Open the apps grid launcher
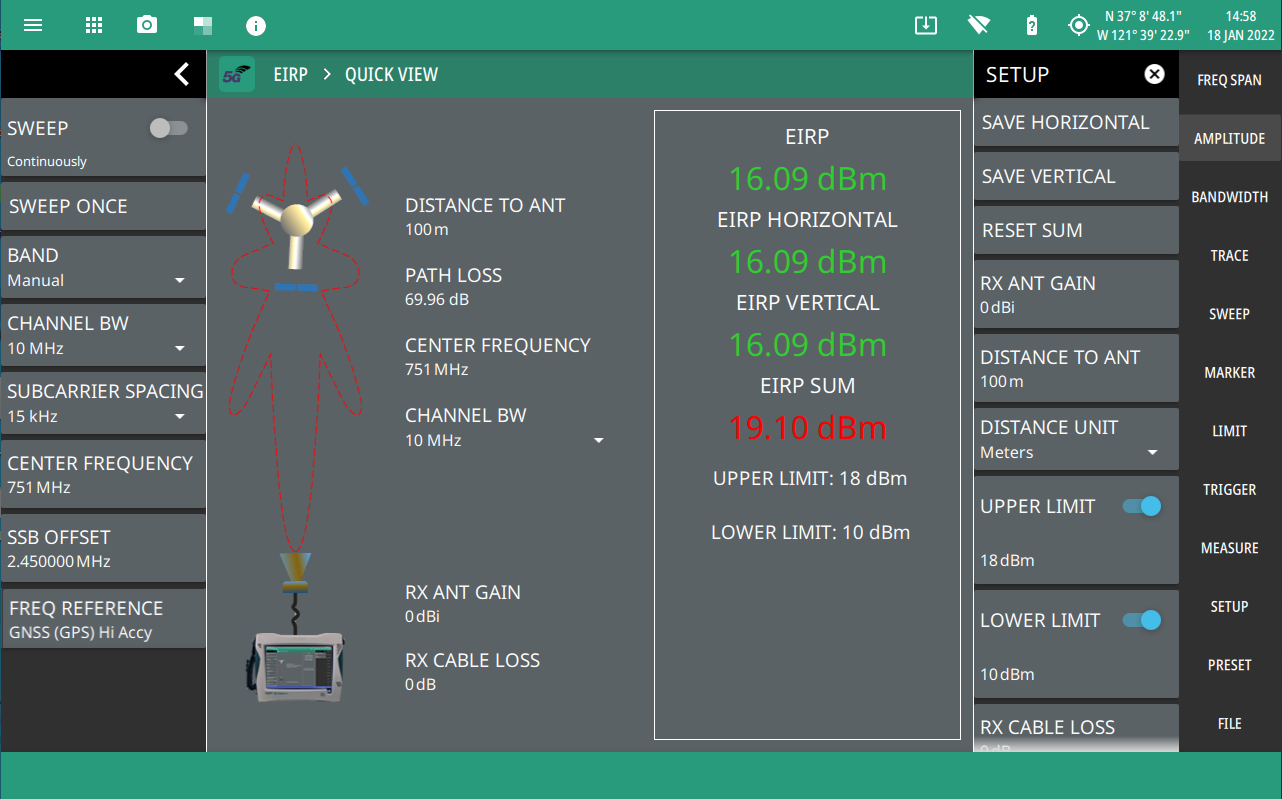This screenshot has width=1282, height=799. coord(94,25)
